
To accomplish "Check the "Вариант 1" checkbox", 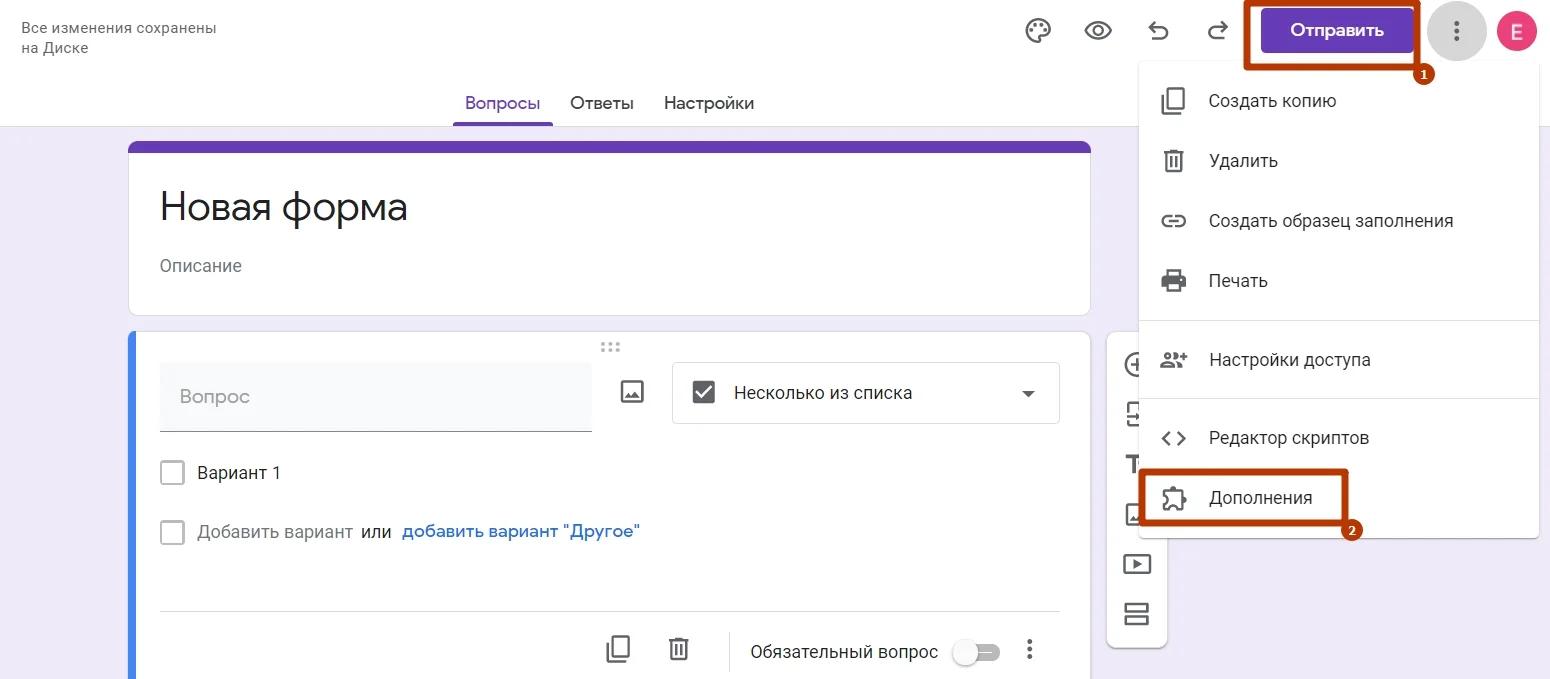I will [173, 473].
